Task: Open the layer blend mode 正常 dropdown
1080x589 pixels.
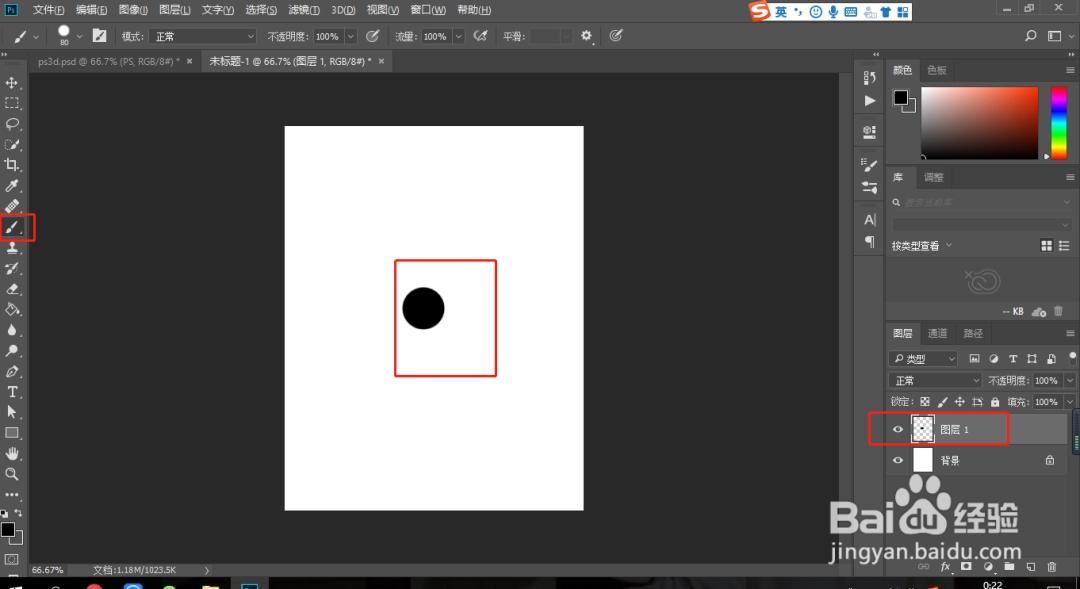Action: [935, 380]
